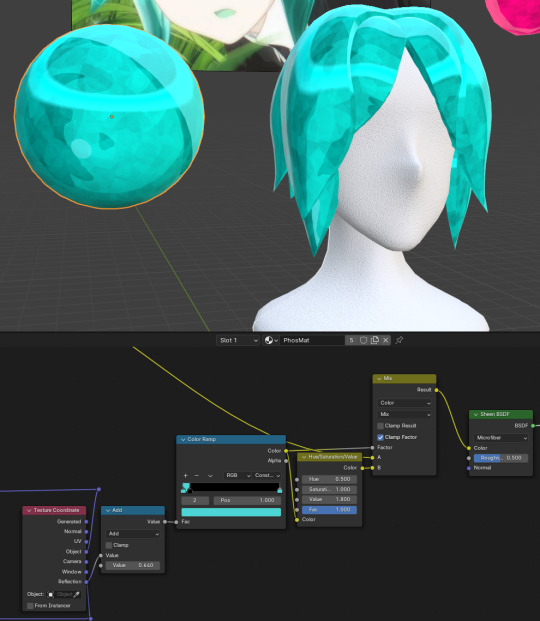The image size is (540, 621).
Task: Open Color Ramp tools chevron menu
Action: [210, 475]
